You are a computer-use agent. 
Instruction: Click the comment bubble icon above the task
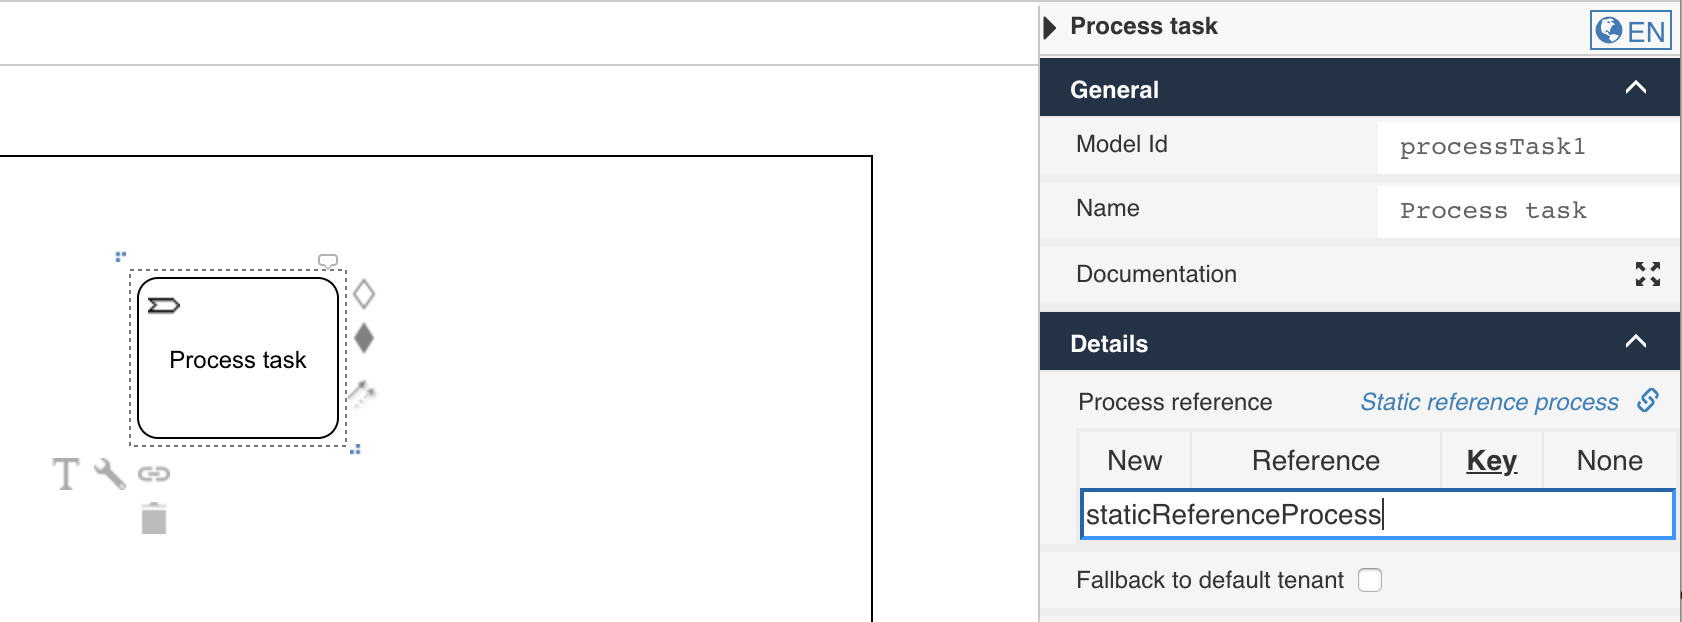[x=328, y=261]
